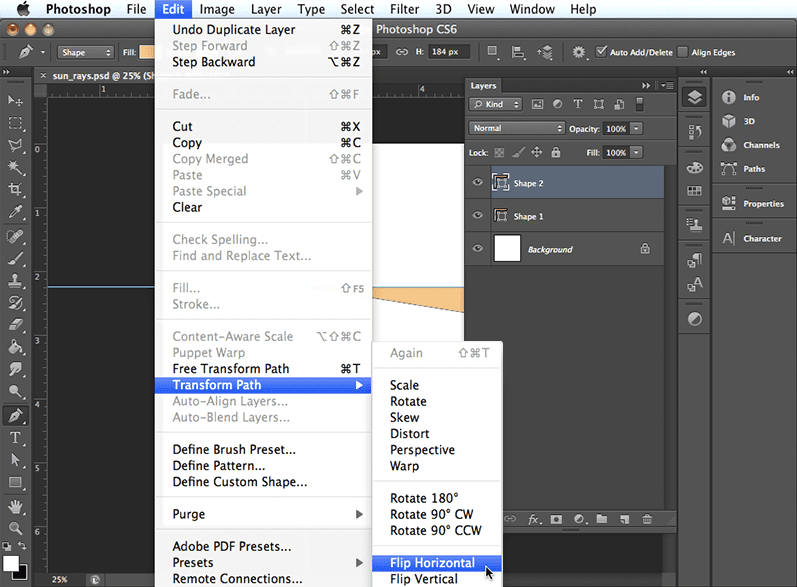This screenshot has height=587, width=797.
Task: Select the Rectangular Marquee tool
Action: (15, 123)
